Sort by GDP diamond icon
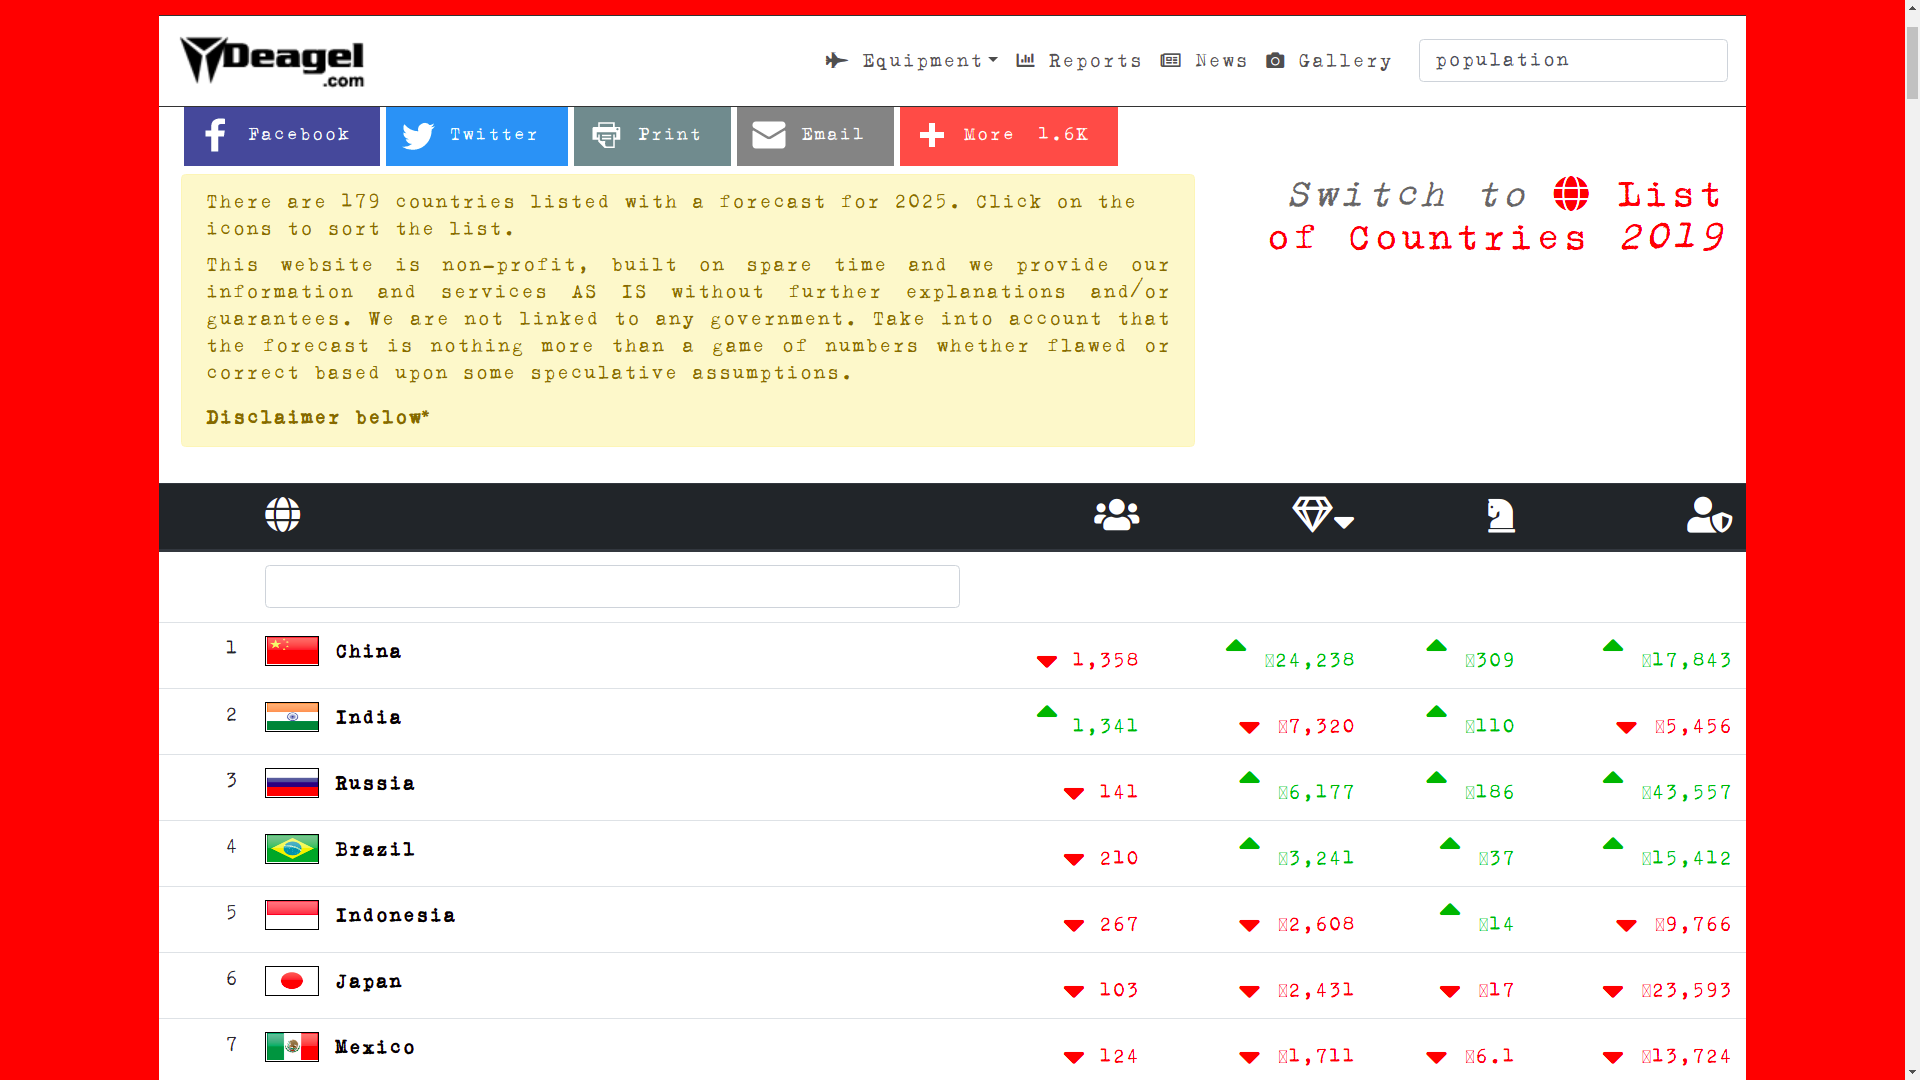Screen dimensions: 1920x1080 coord(1311,515)
